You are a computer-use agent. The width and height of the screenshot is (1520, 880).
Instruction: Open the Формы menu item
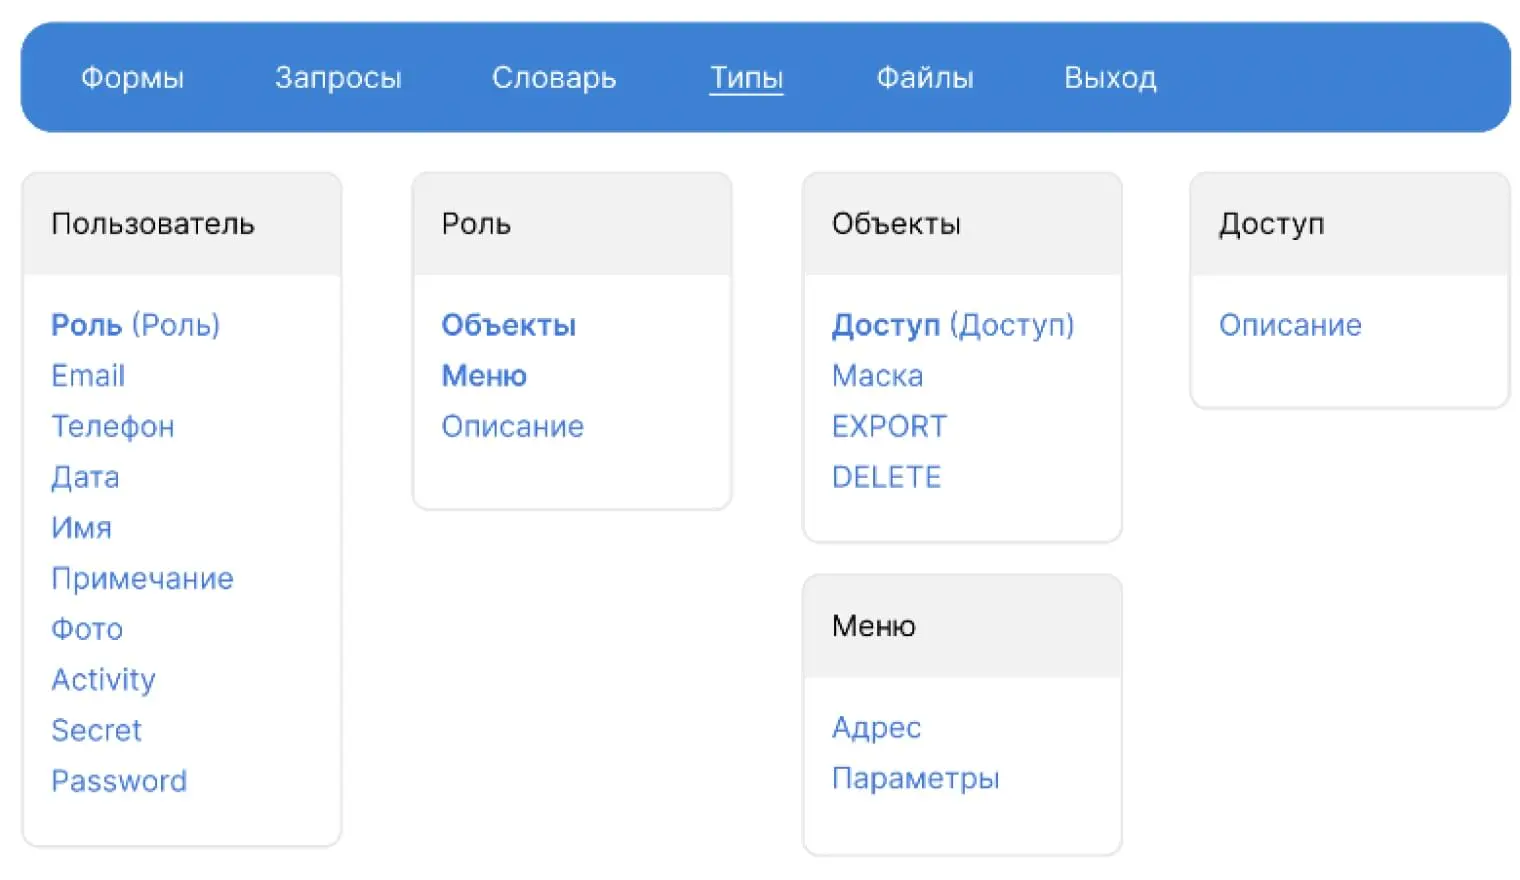(132, 78)
